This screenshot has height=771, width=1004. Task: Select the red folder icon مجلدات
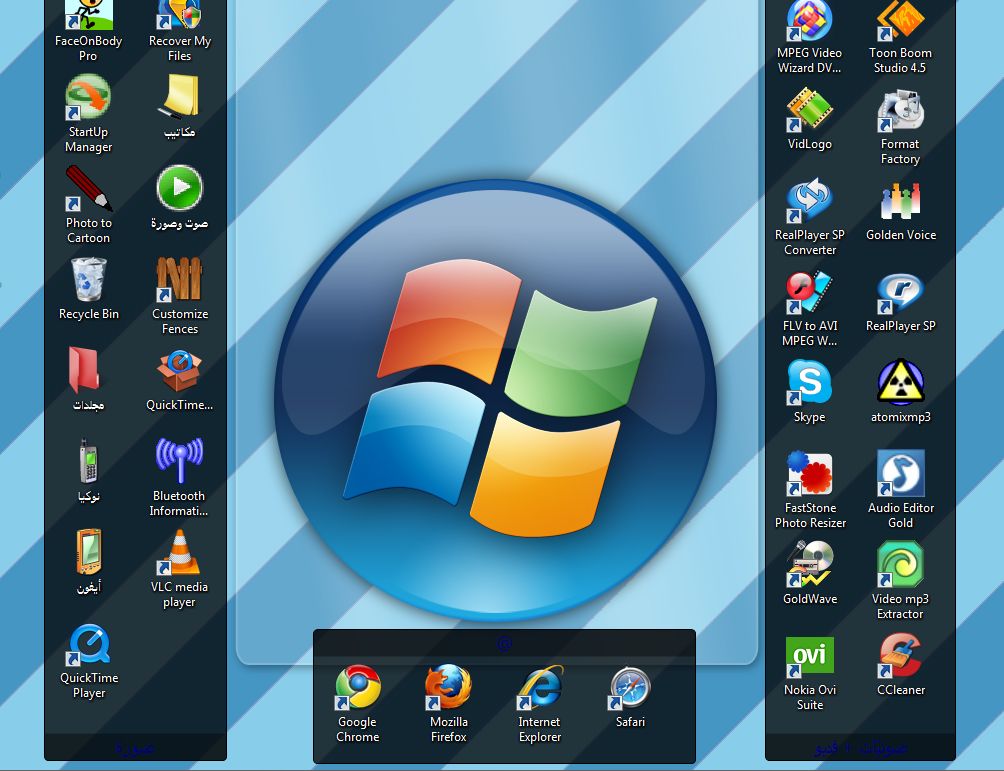(x=85, y=370)
